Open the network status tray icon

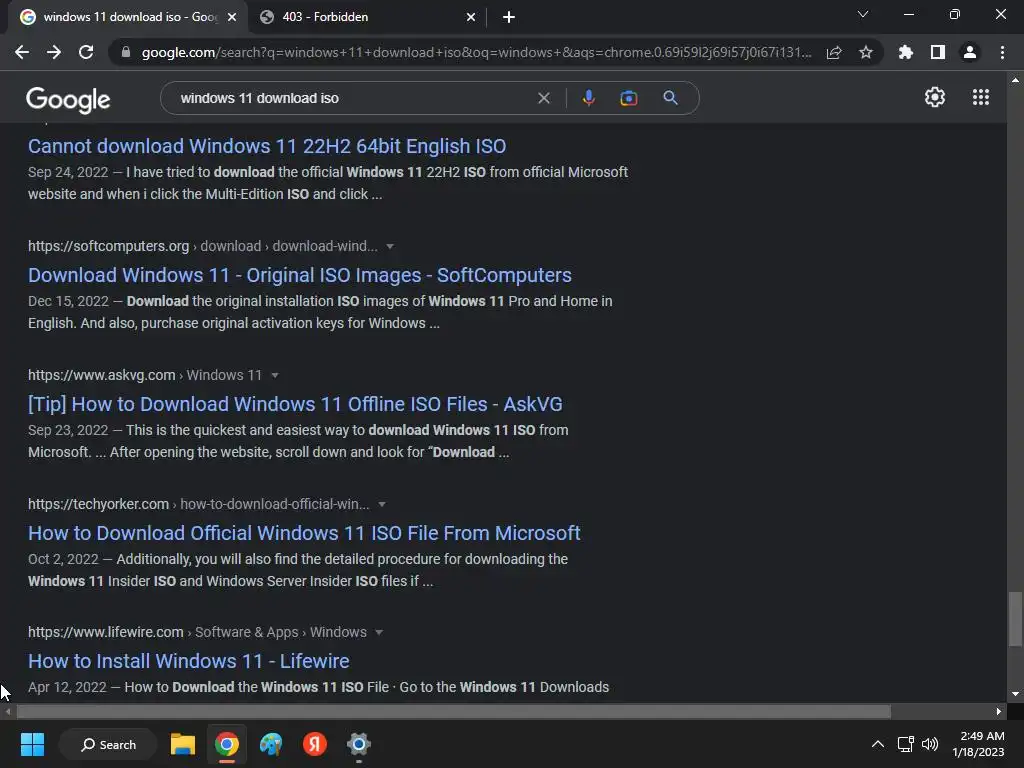click(x=906, y=744)
